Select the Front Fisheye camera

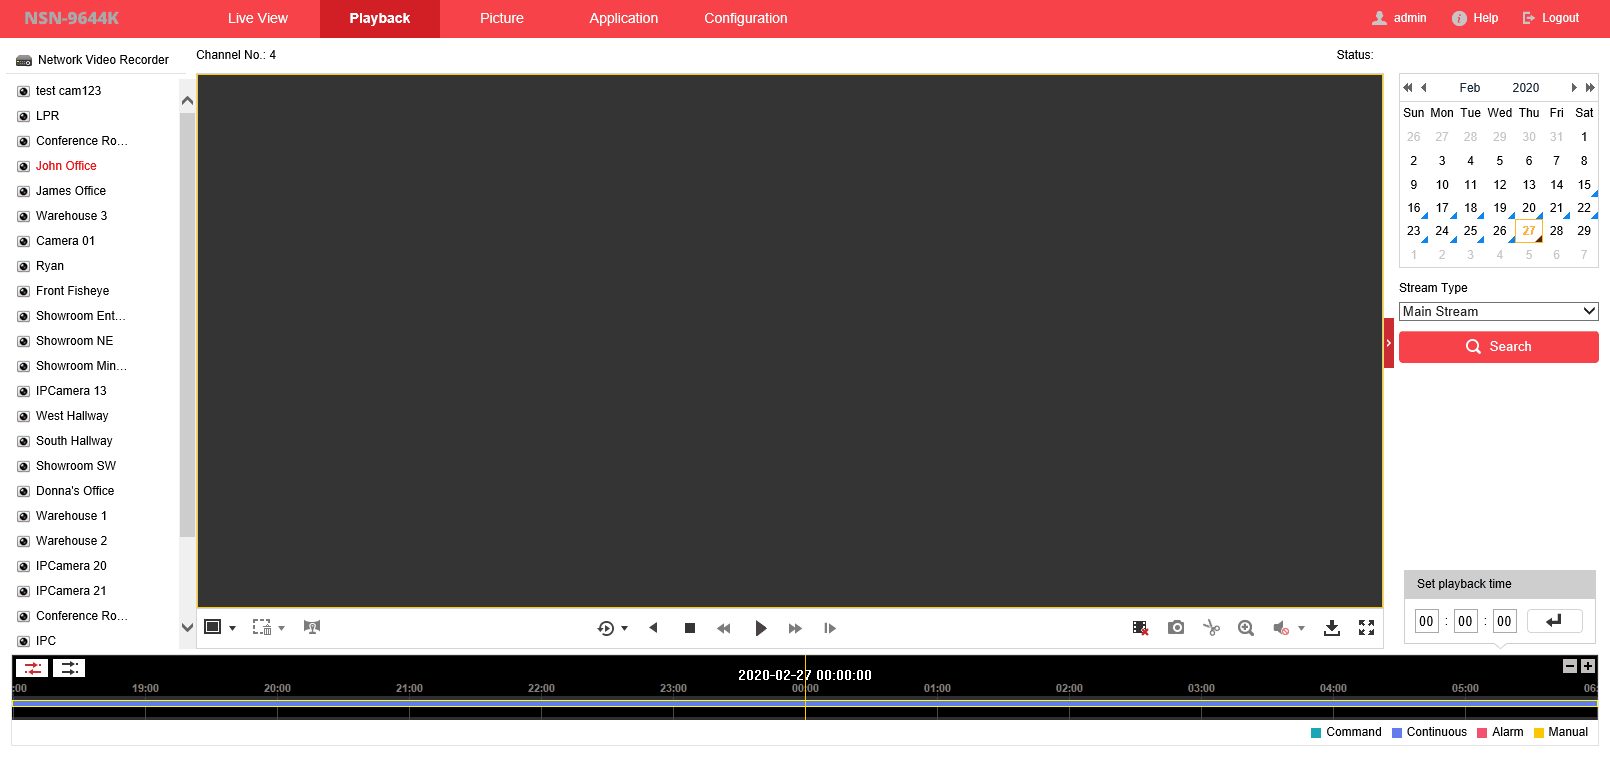point(72,291)
